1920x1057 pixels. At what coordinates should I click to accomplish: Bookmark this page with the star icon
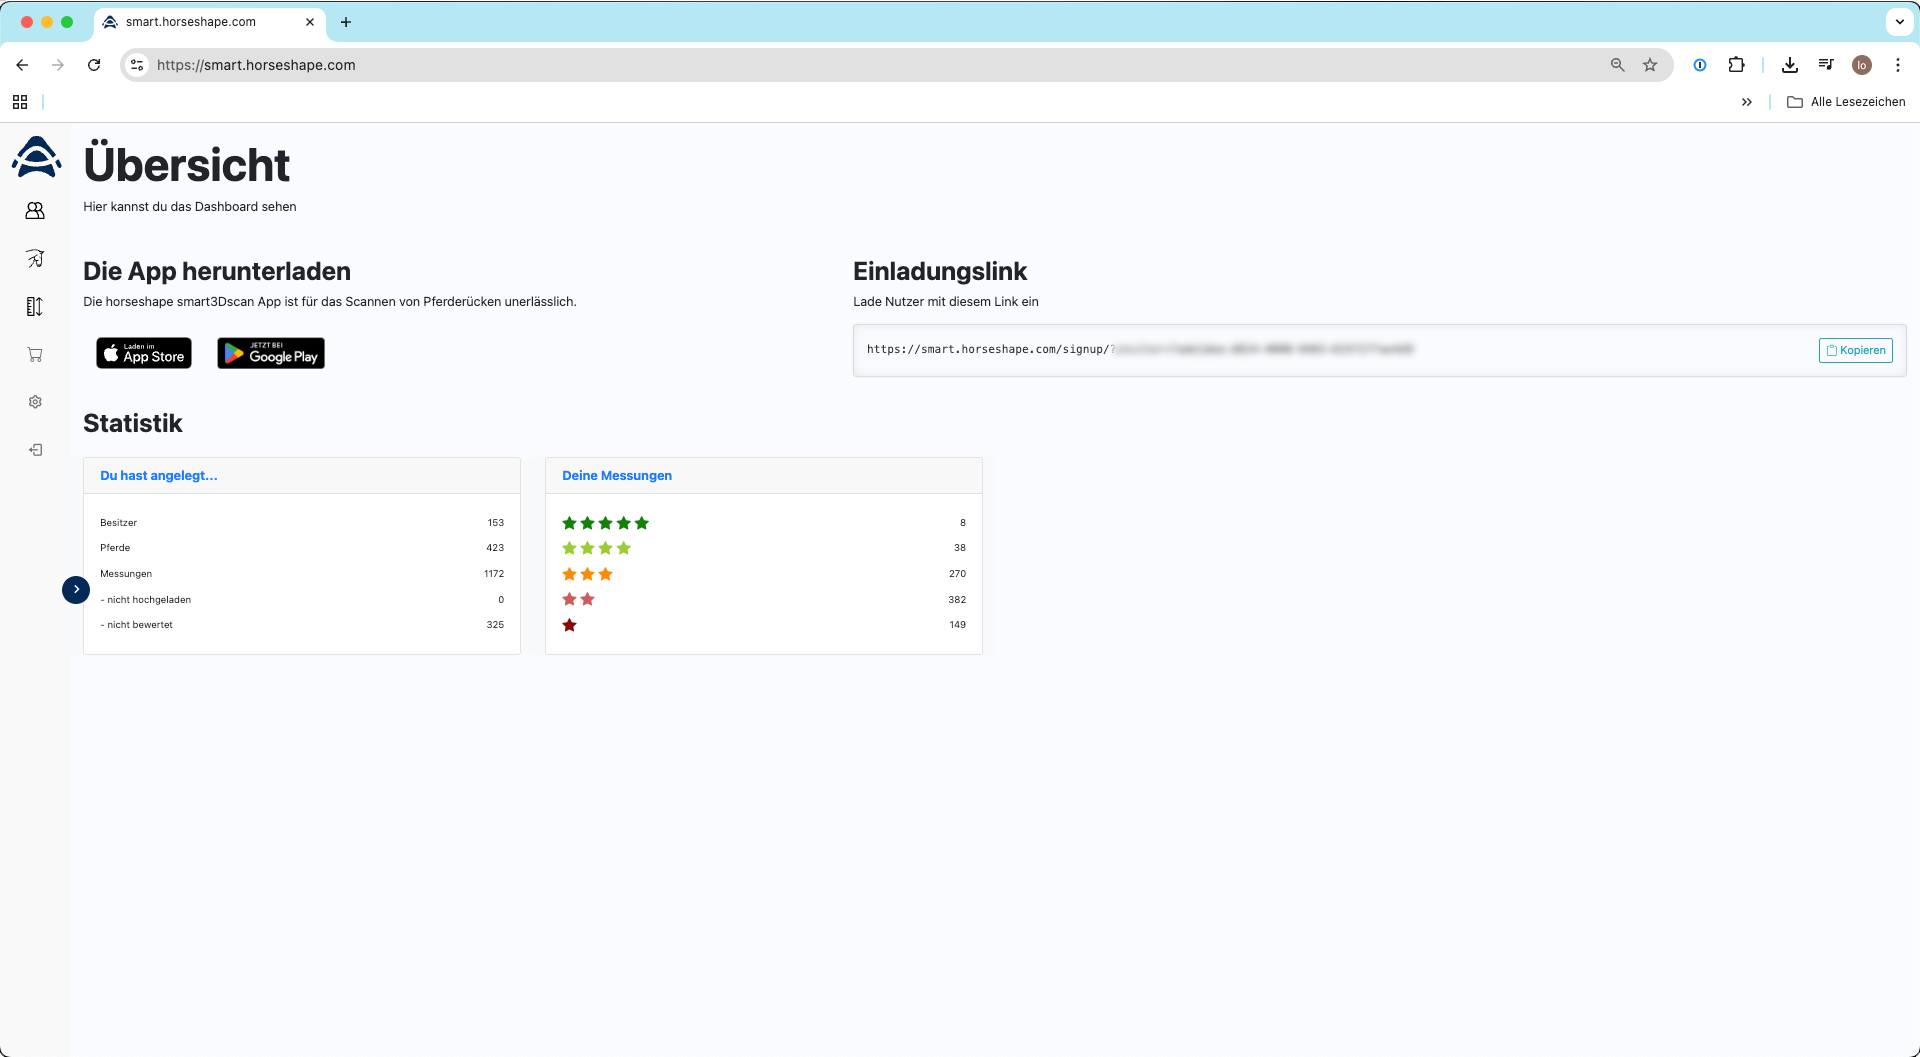click(1650, 65)
